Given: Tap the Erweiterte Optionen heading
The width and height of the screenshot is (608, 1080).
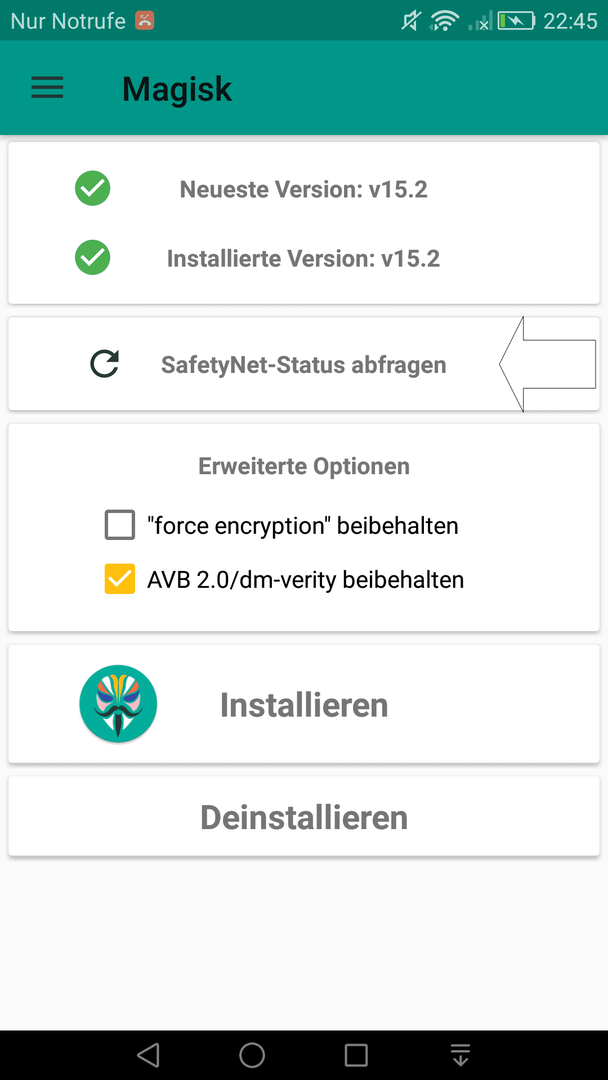Looking at the screenshot, I should click(304, 466).
